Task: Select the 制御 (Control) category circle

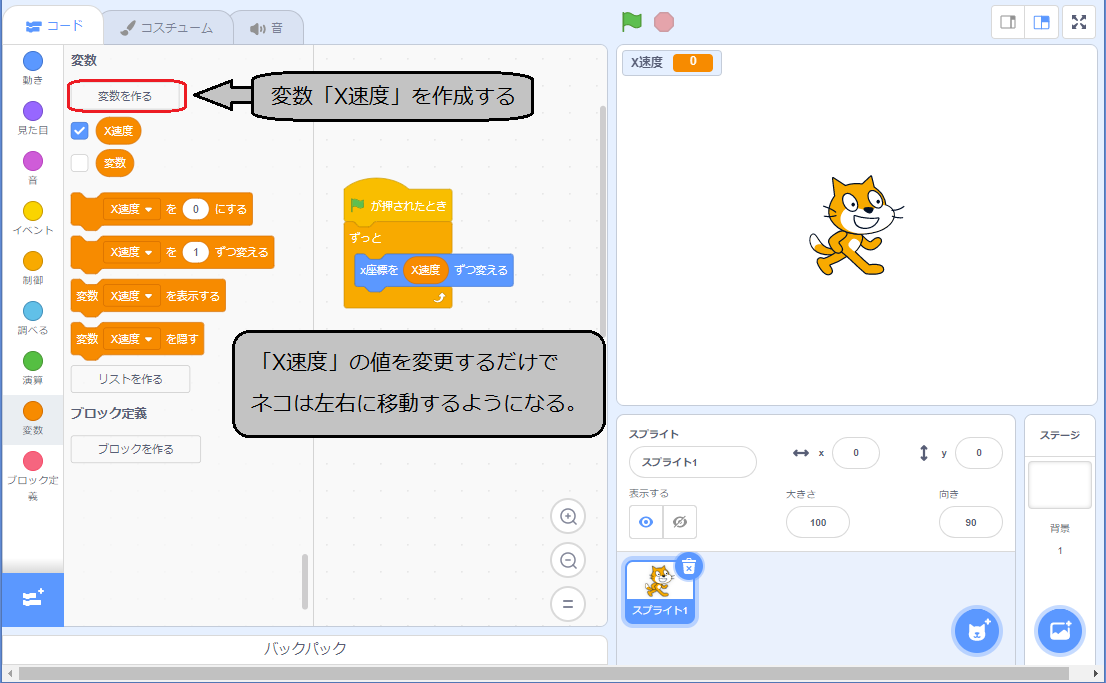Action: pyautogui.click(x=32, y=261)
